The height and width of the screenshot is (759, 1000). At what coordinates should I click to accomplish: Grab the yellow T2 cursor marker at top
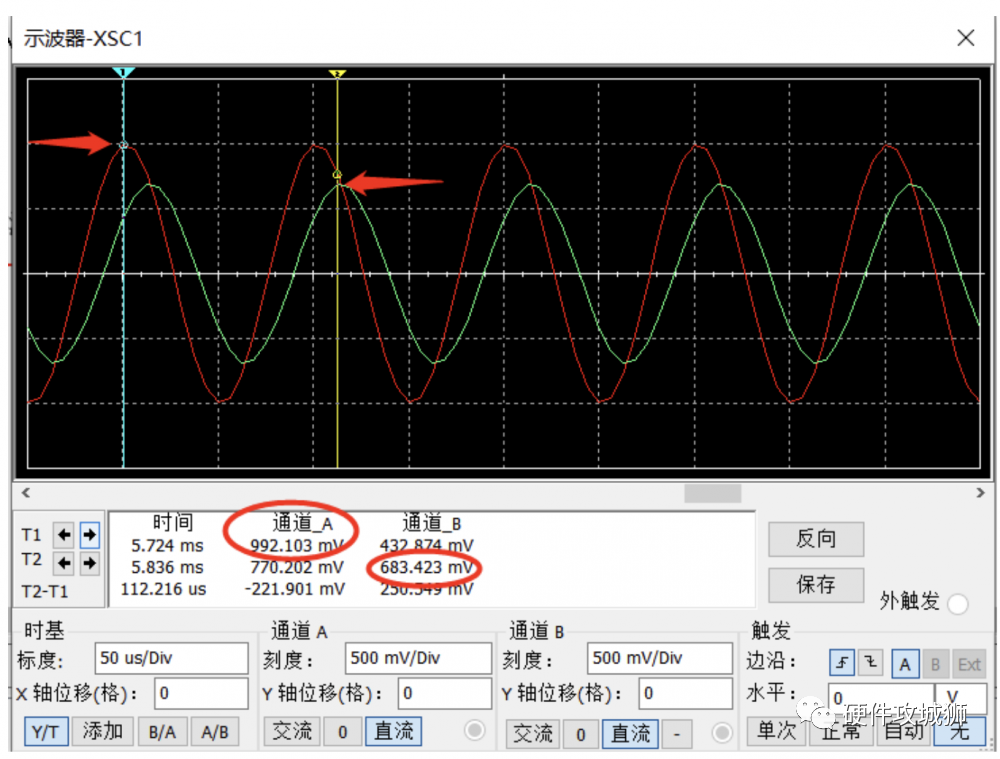337,74
